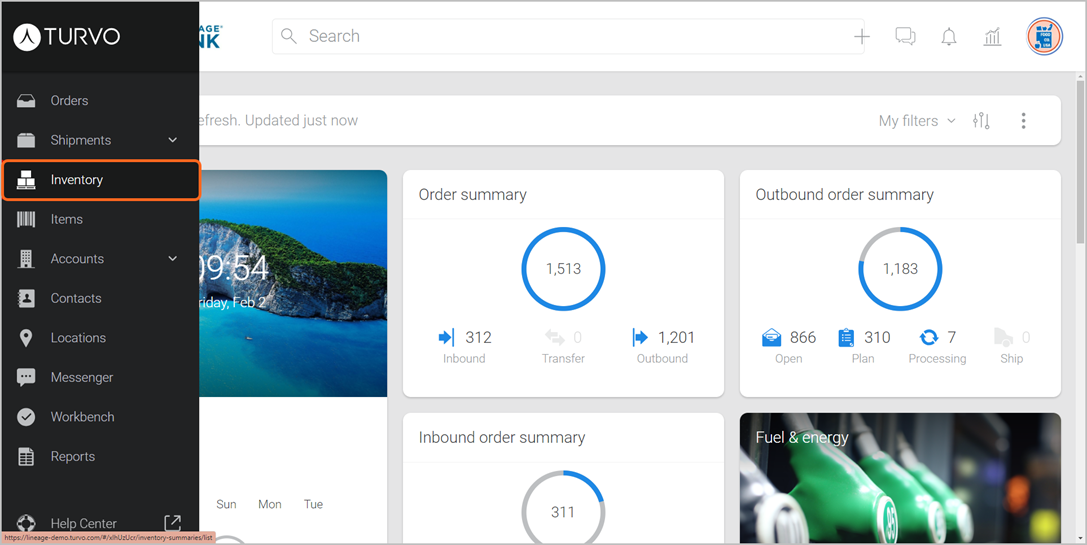The image size is (1087, 545).
Task: Select Inventory in the sidebar menu
Action: [77, 180]
